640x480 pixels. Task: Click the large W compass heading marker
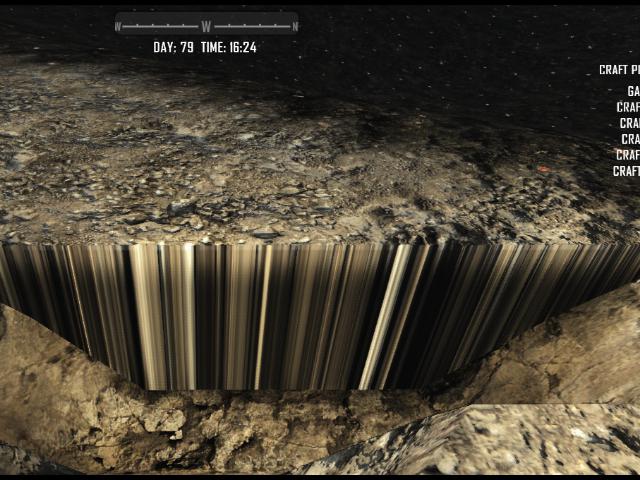206,27
